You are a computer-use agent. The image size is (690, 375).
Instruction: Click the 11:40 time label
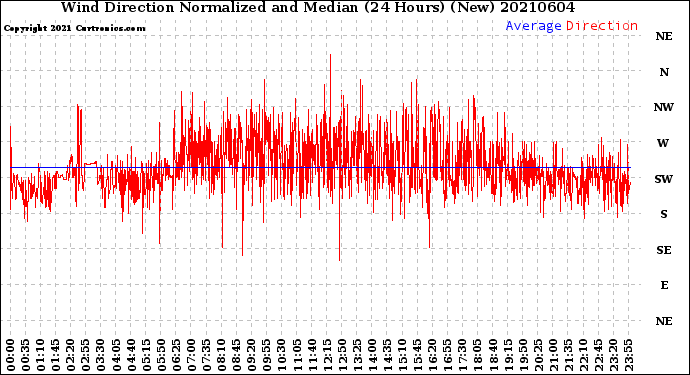click(x=312, y=355)
